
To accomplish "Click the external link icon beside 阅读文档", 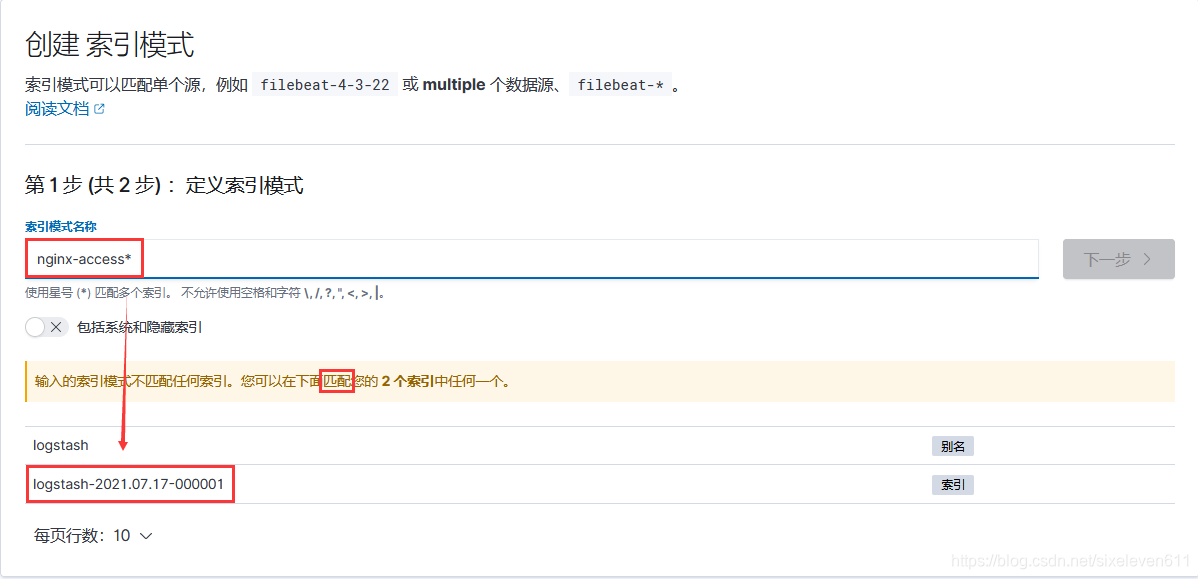I will pyautogui.click(x=99, y=109).
